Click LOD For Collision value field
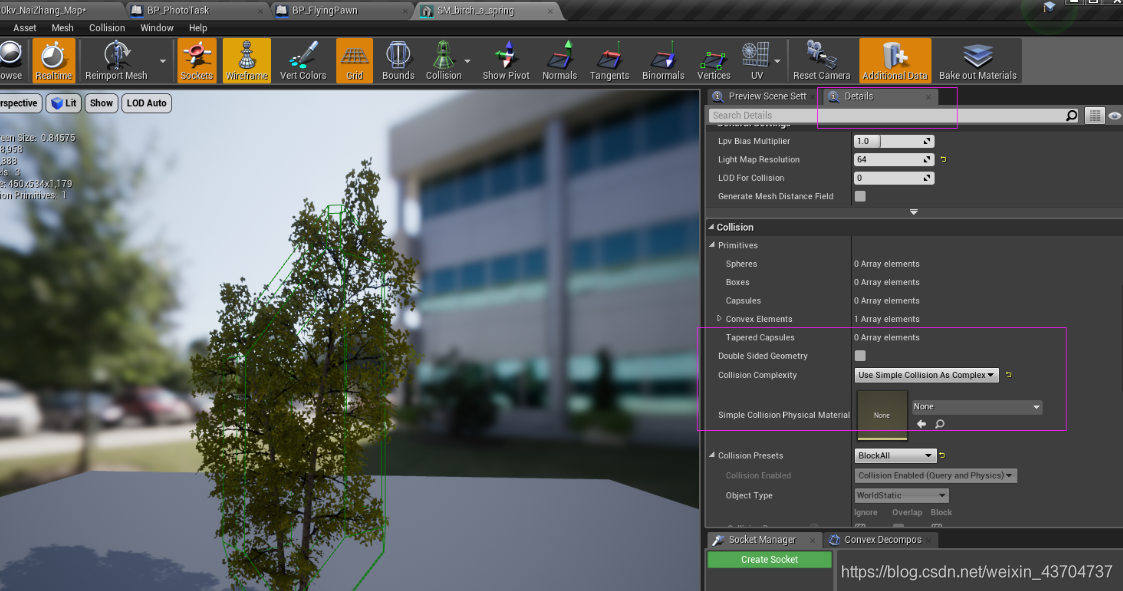The width and height of the screenshot is (1123, 591). (894, 178)
